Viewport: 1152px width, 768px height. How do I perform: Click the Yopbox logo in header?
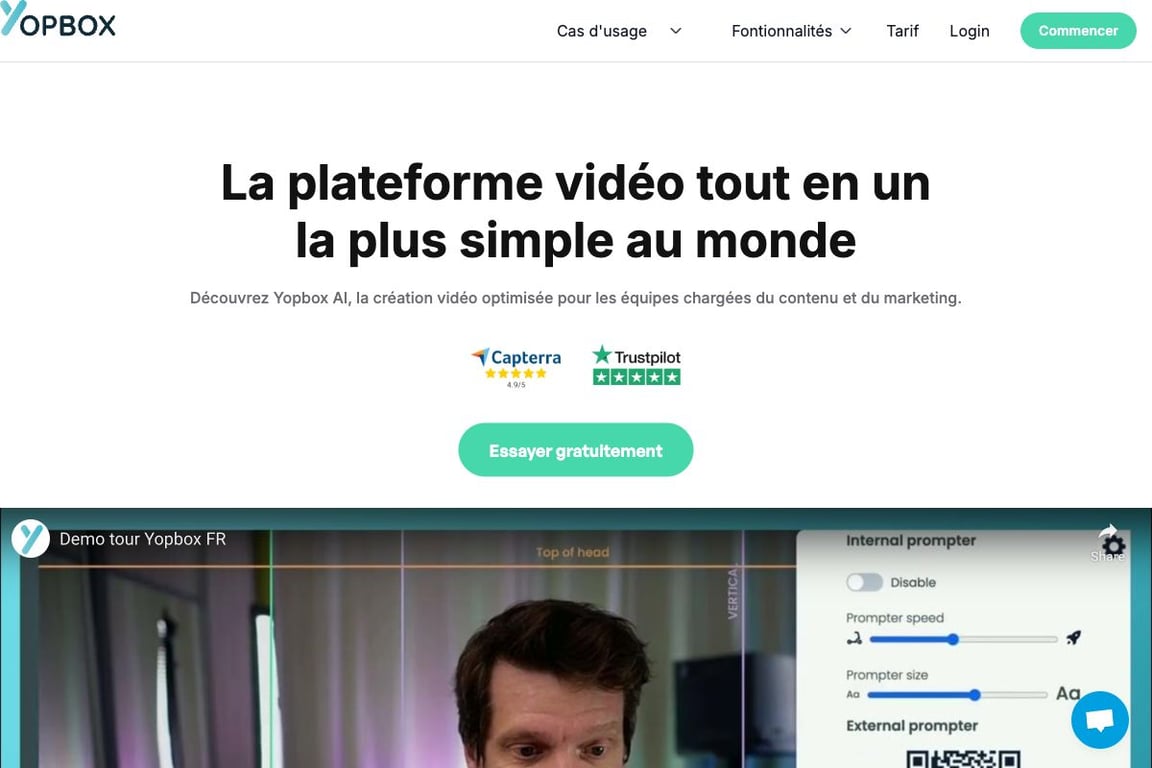[58, 19]
